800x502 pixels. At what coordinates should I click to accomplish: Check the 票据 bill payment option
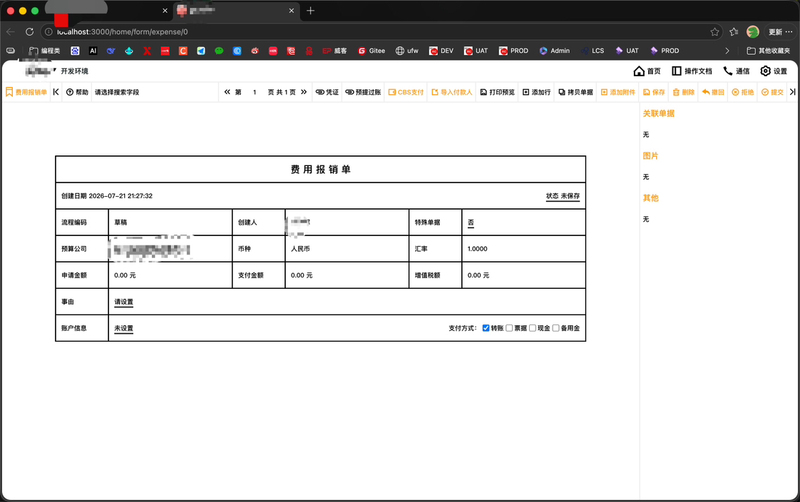click(509, 328)
